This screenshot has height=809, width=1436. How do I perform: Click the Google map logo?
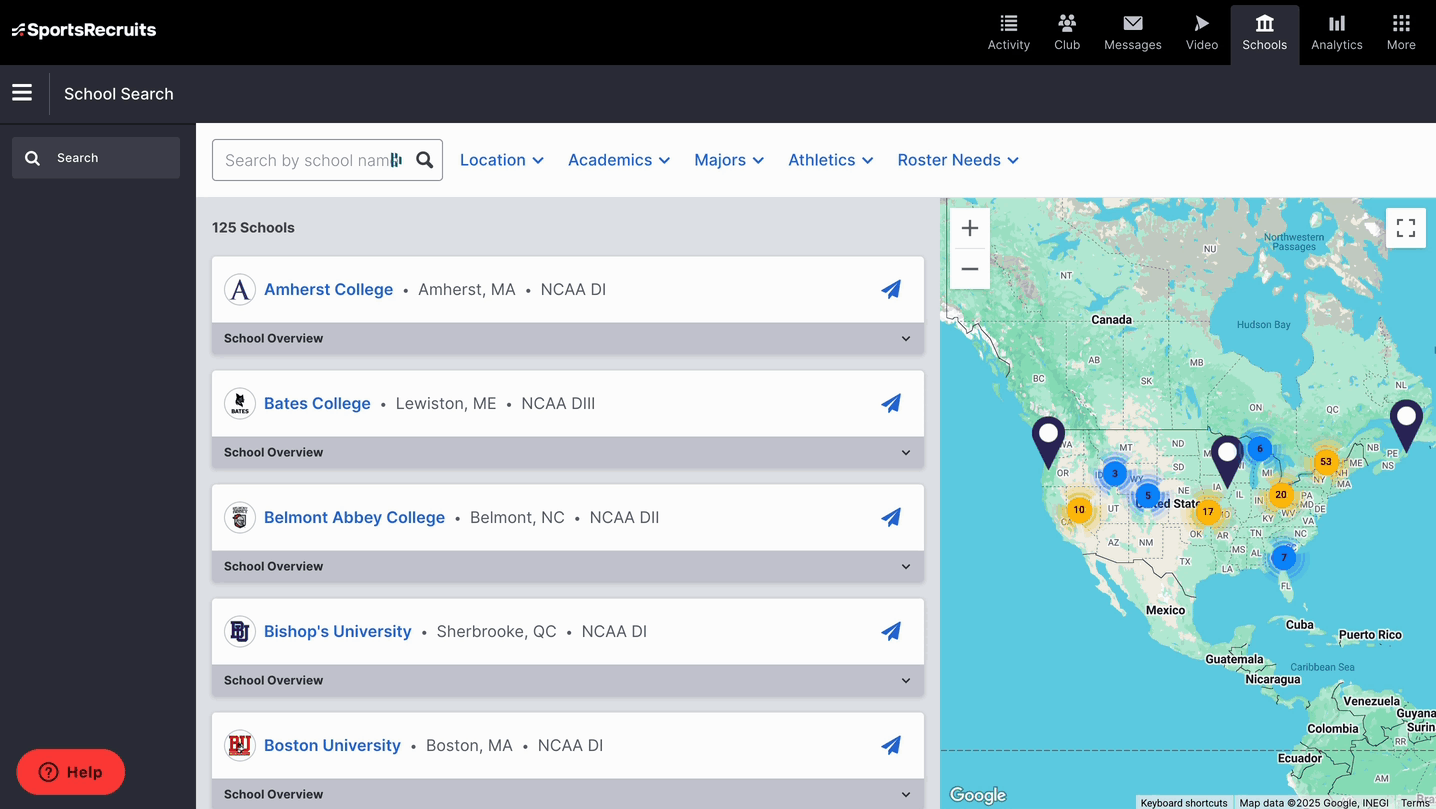pyautogui.click(x=978, y=795)
